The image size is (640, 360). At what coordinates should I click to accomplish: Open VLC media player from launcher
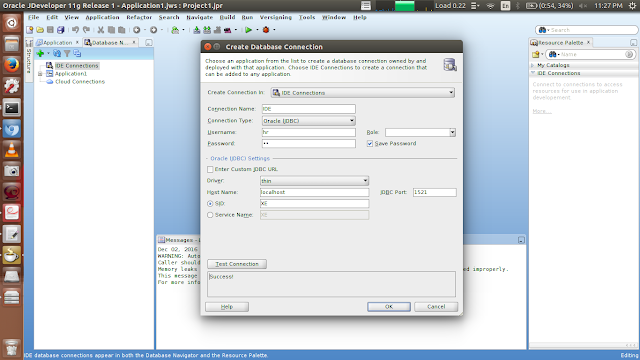(11, 150)
